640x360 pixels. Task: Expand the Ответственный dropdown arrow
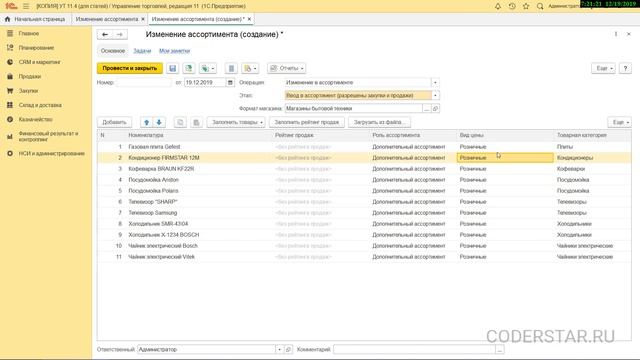click(279, 349)
